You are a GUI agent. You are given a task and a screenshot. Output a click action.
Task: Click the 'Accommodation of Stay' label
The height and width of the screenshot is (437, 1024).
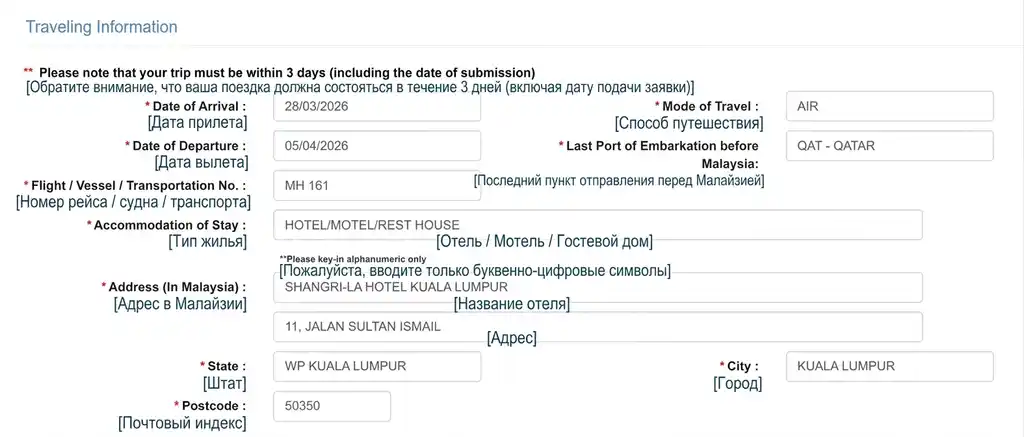click(x=169, y=226)
